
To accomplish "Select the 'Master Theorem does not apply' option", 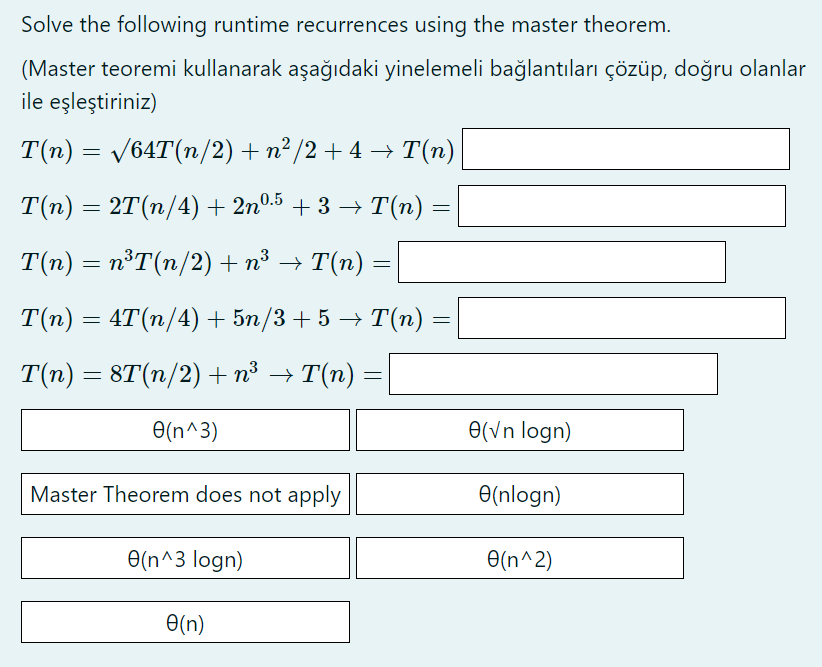I will pos(185,494).
